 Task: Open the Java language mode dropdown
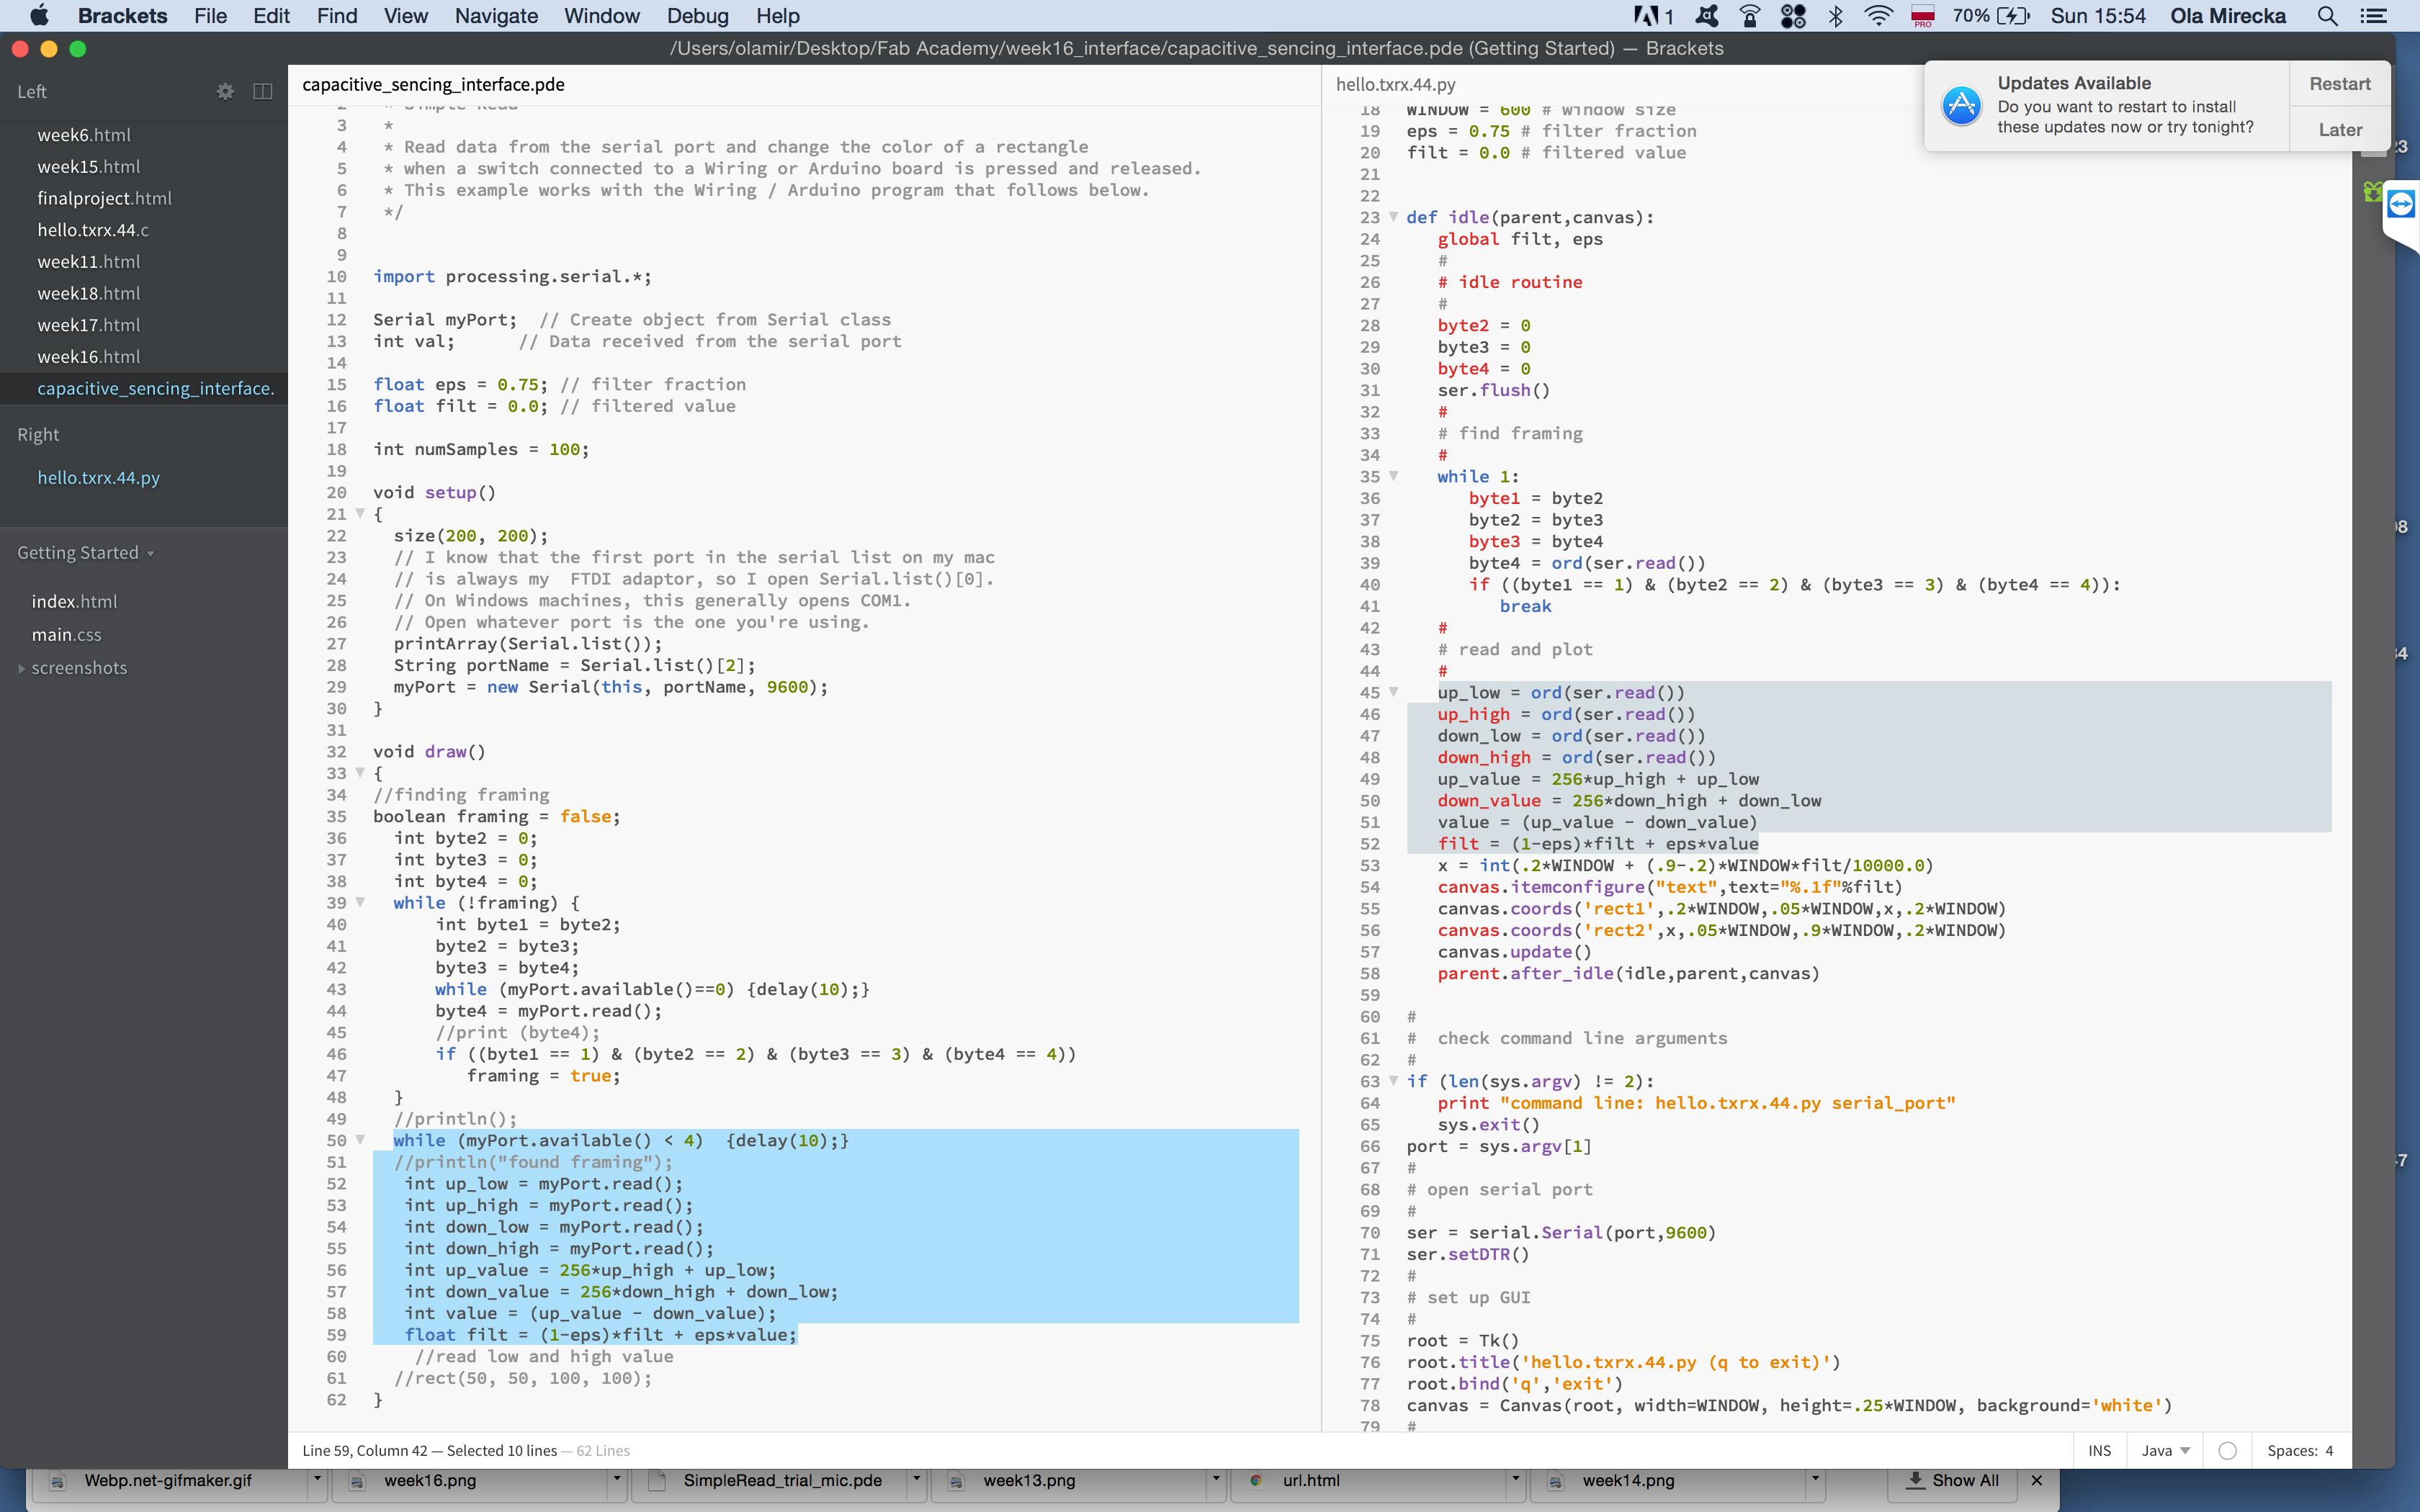tap(2166, 1450)
